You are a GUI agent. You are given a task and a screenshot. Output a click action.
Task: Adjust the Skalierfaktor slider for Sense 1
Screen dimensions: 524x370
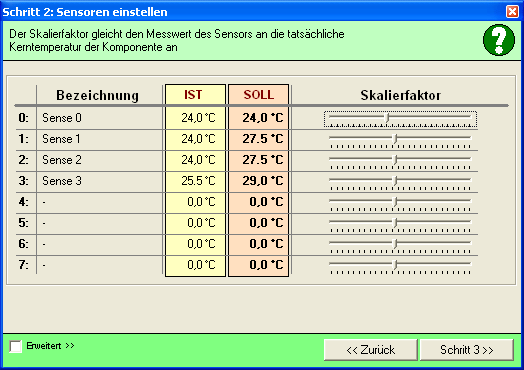click(400, 140)
